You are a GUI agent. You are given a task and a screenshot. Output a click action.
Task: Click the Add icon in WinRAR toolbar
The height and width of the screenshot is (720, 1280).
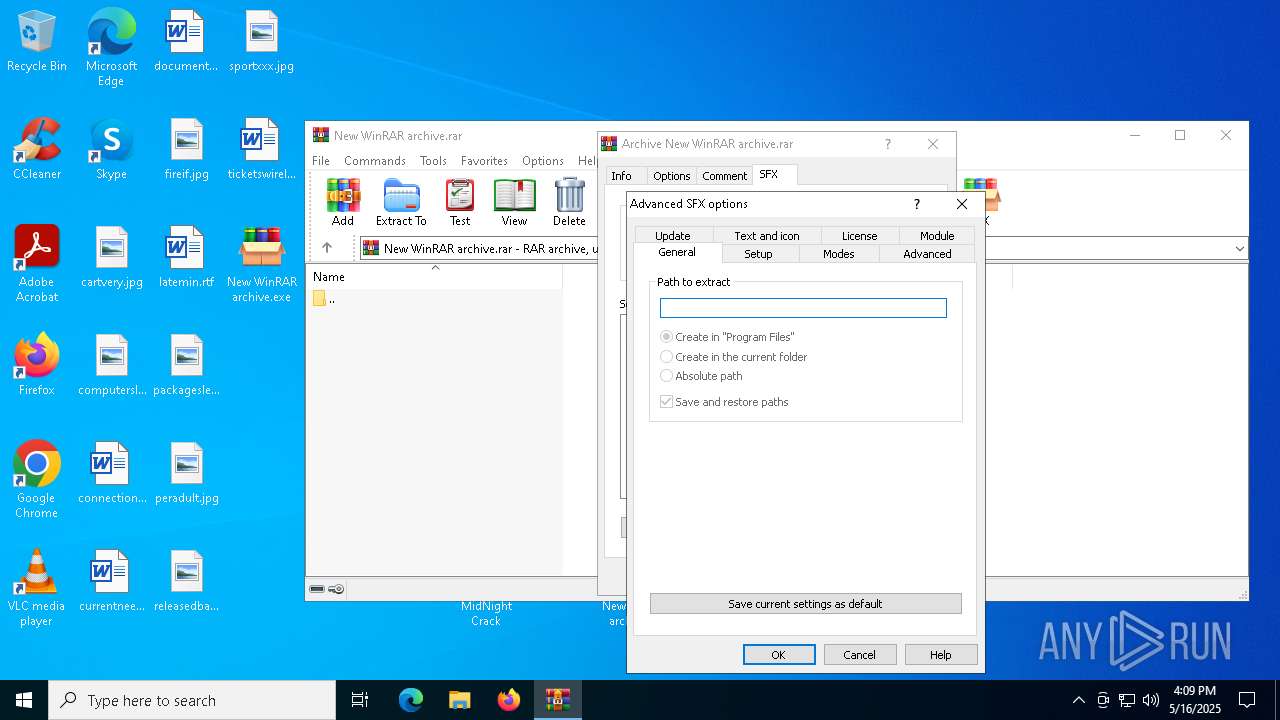coord(343,202)
